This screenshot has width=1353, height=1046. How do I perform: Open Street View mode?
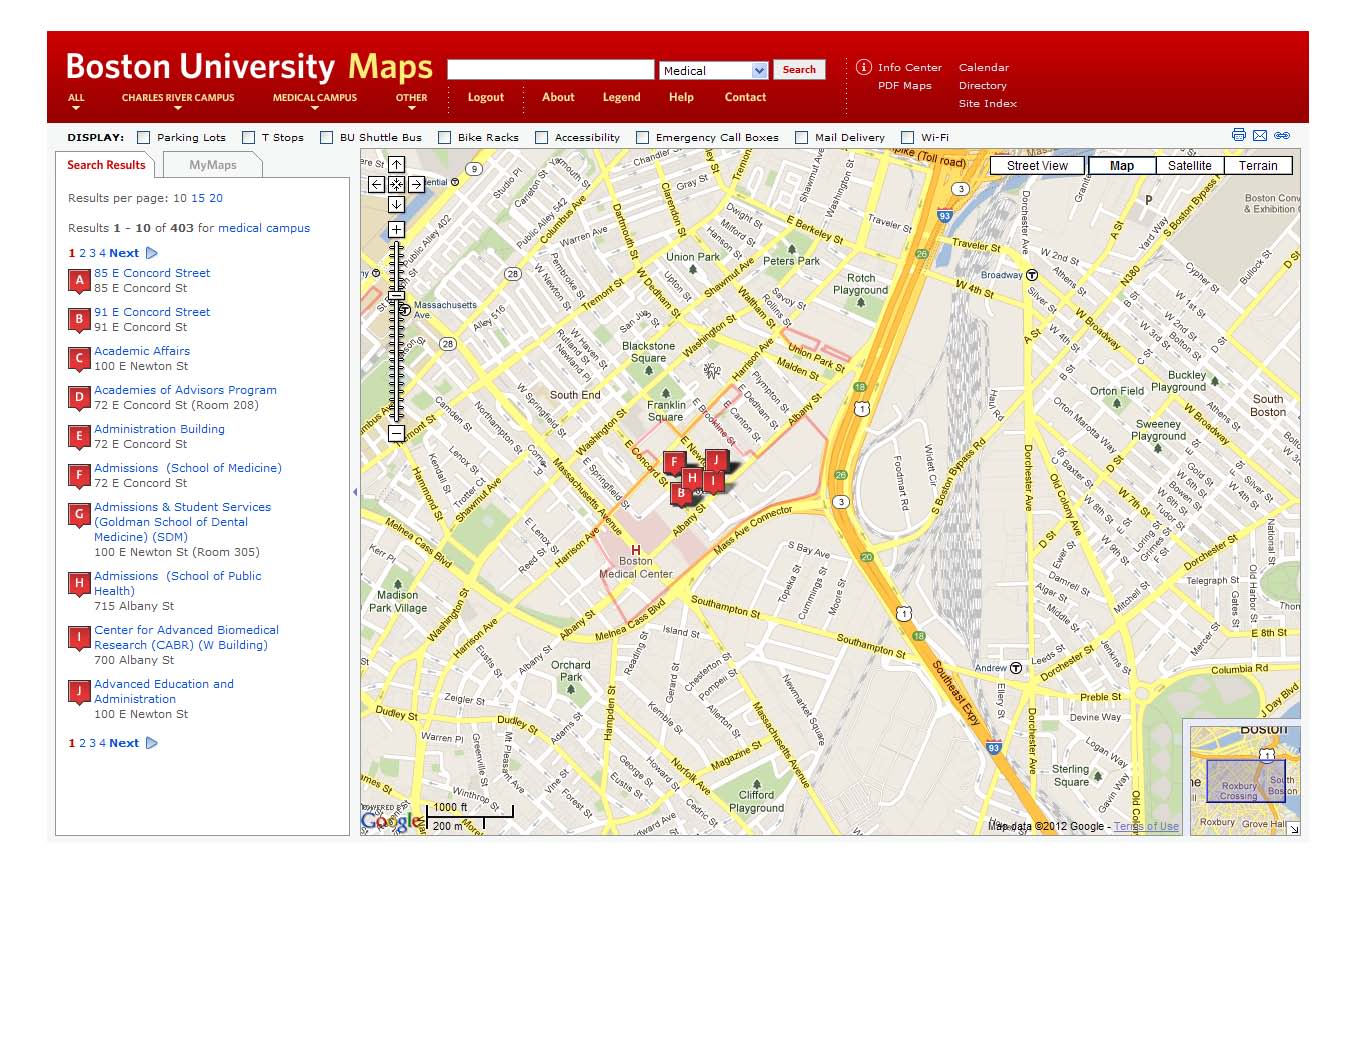[1037, 166]
